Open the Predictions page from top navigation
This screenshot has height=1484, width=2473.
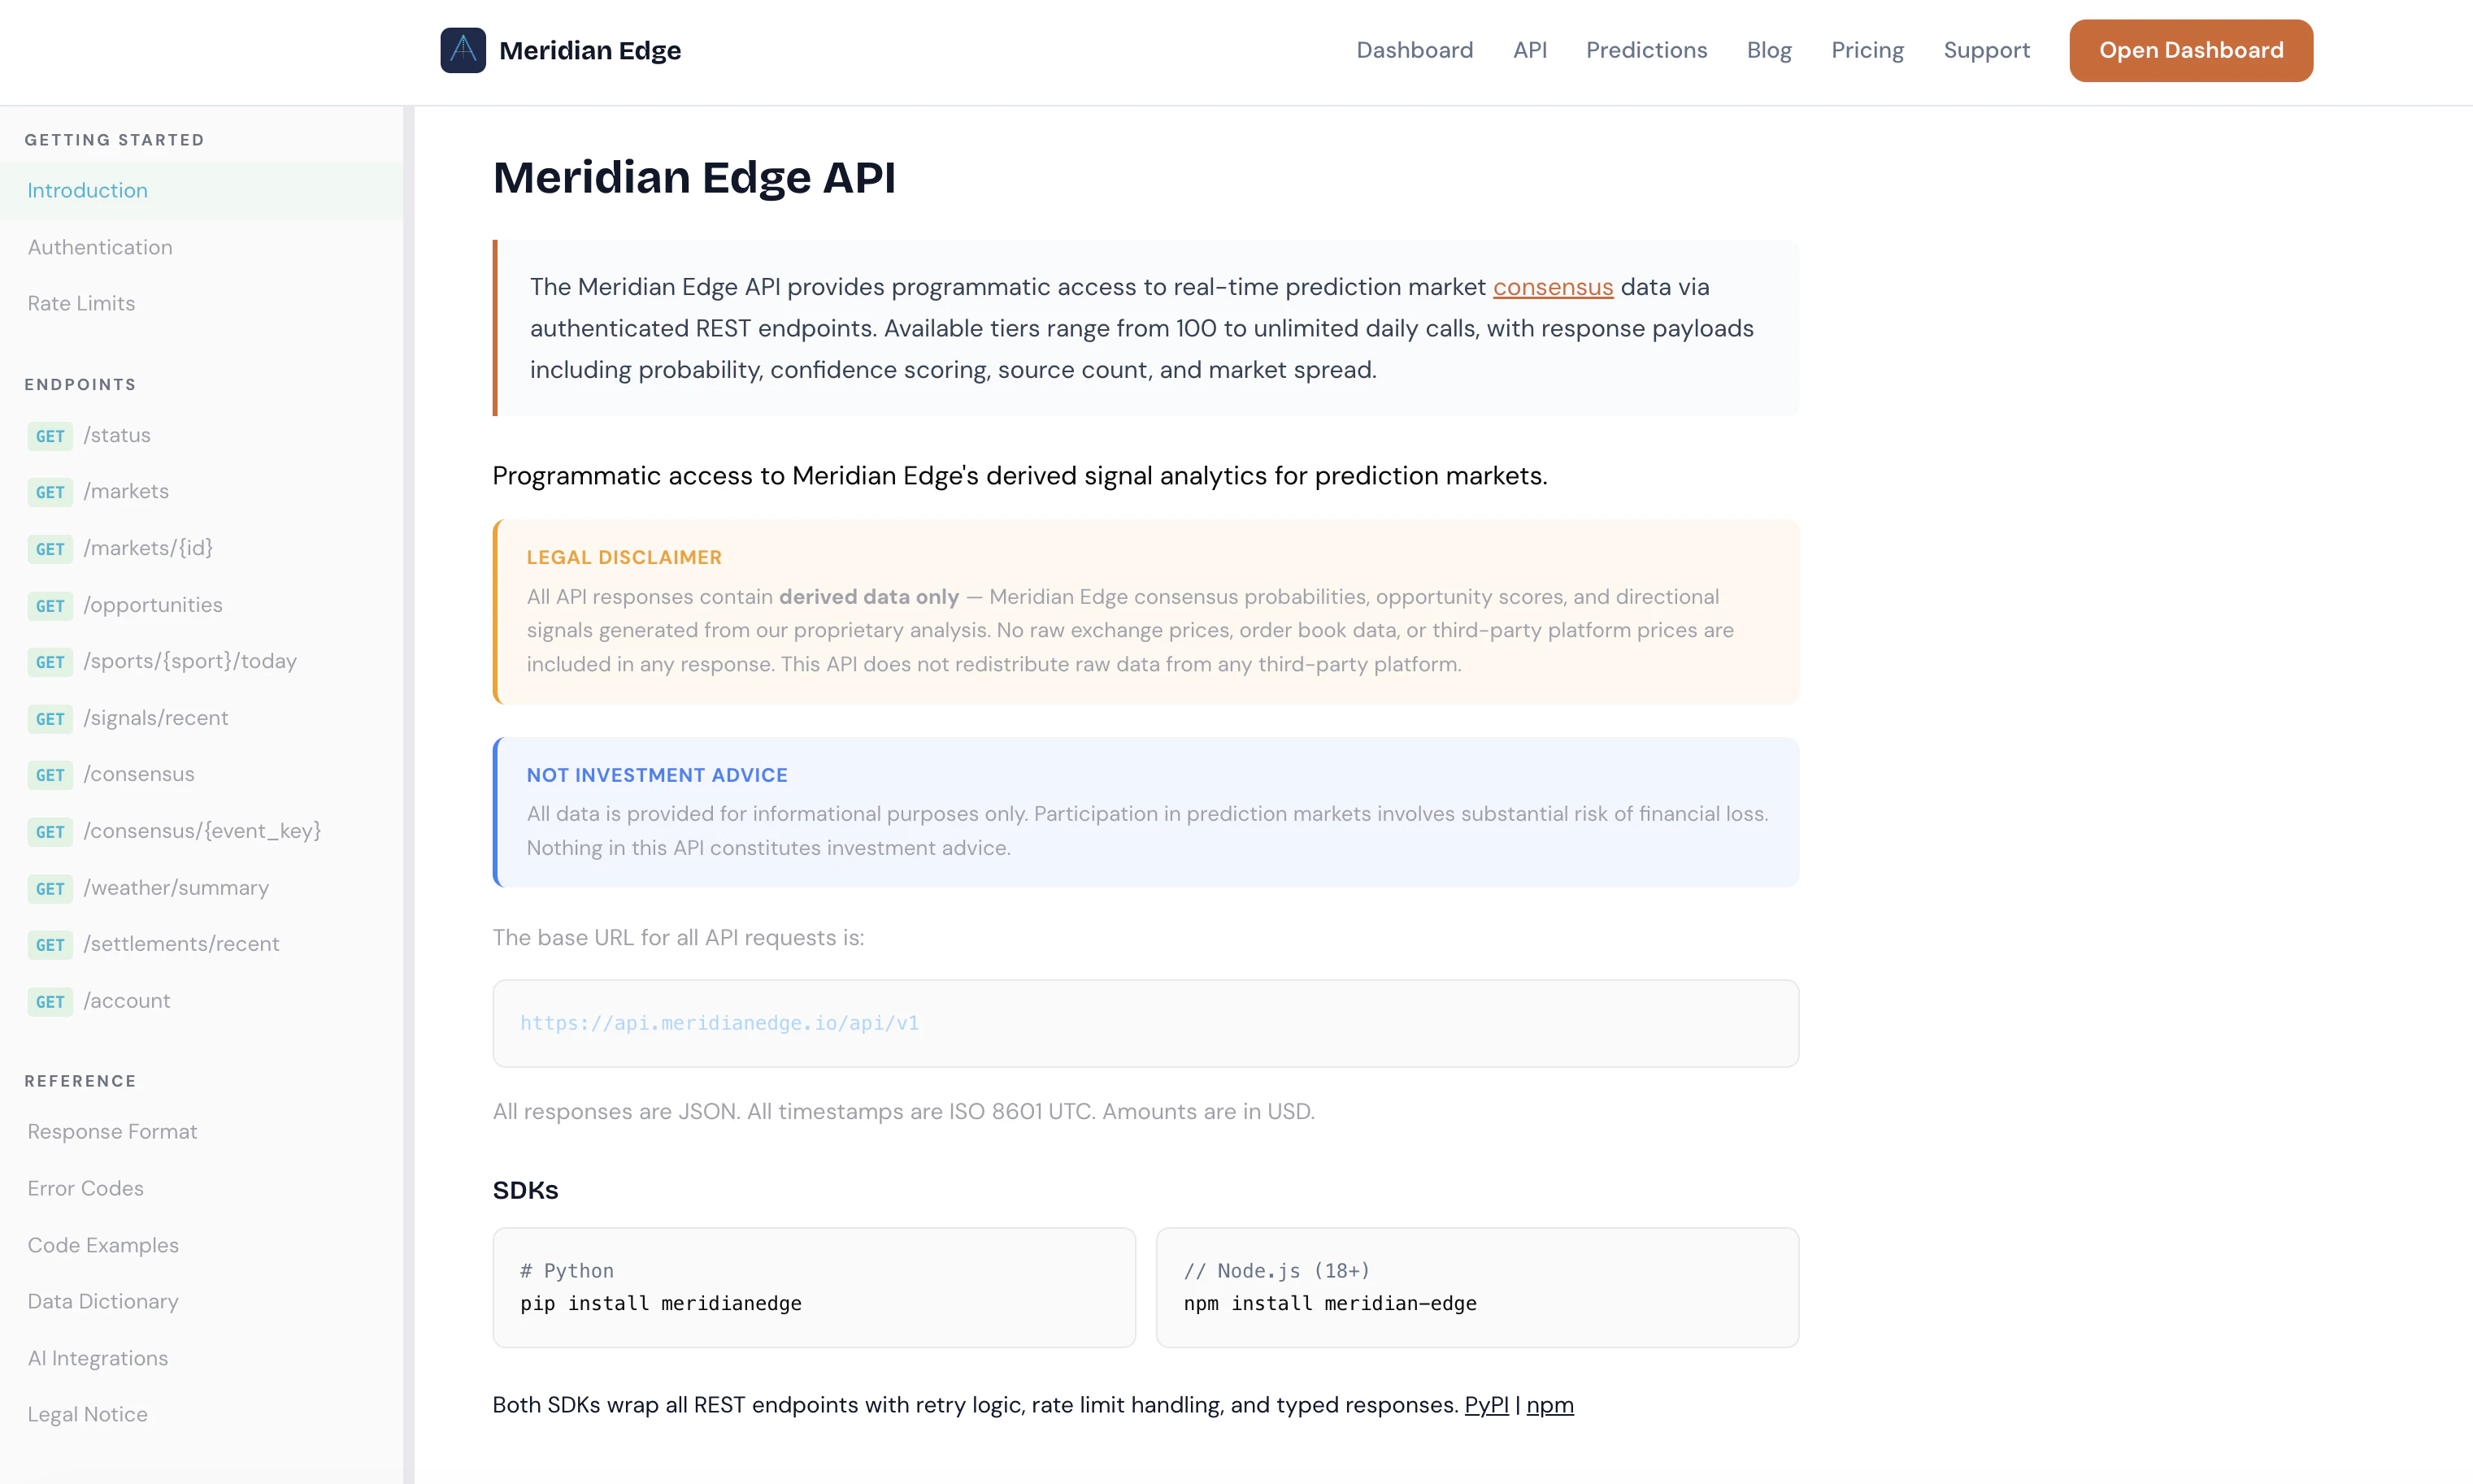coord(1646,50)
